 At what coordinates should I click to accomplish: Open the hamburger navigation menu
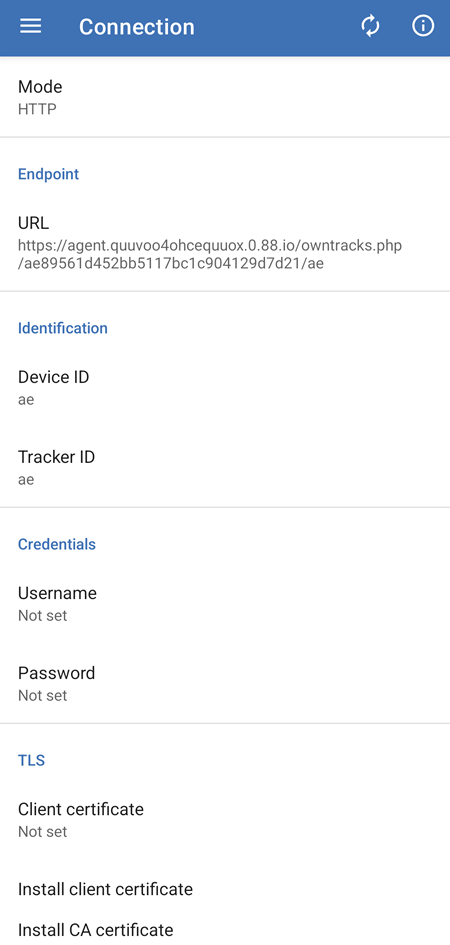pos(30,26)
